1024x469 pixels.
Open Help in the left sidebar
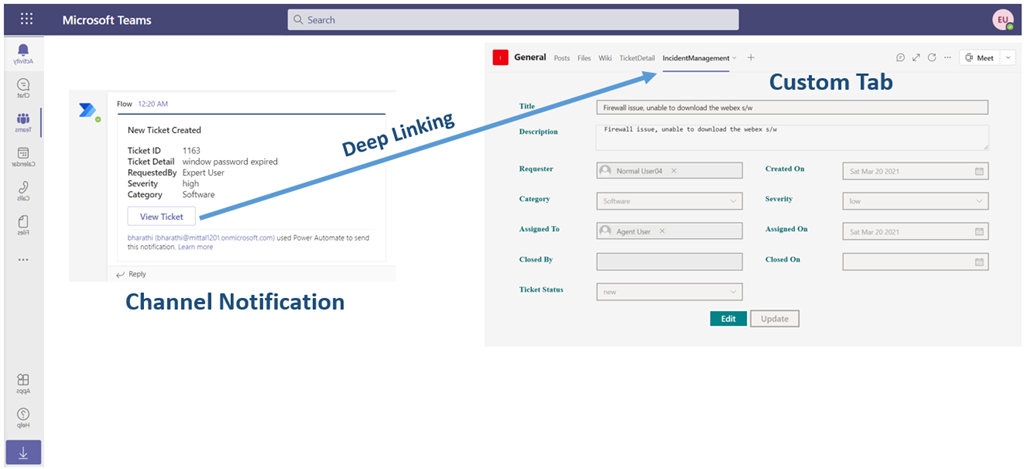pyautogui.click(x=24, y=417)
